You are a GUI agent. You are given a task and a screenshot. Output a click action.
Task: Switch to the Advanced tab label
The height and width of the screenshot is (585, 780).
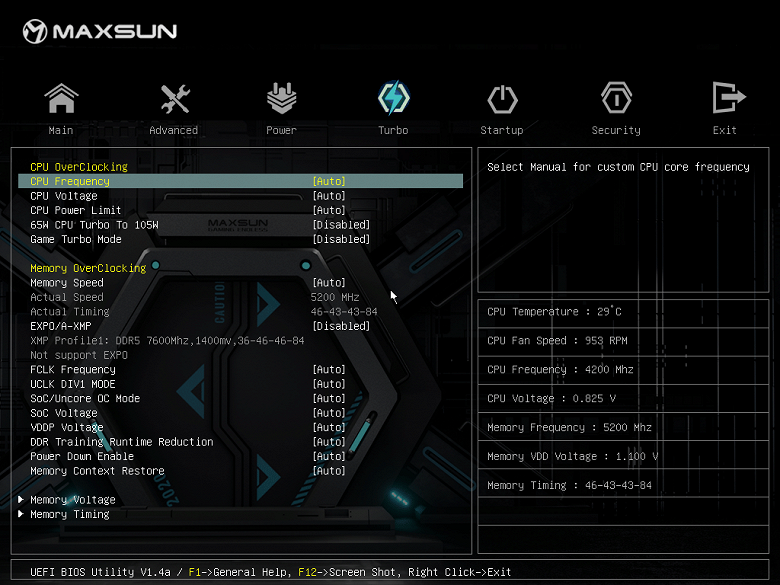pos(174,130)
